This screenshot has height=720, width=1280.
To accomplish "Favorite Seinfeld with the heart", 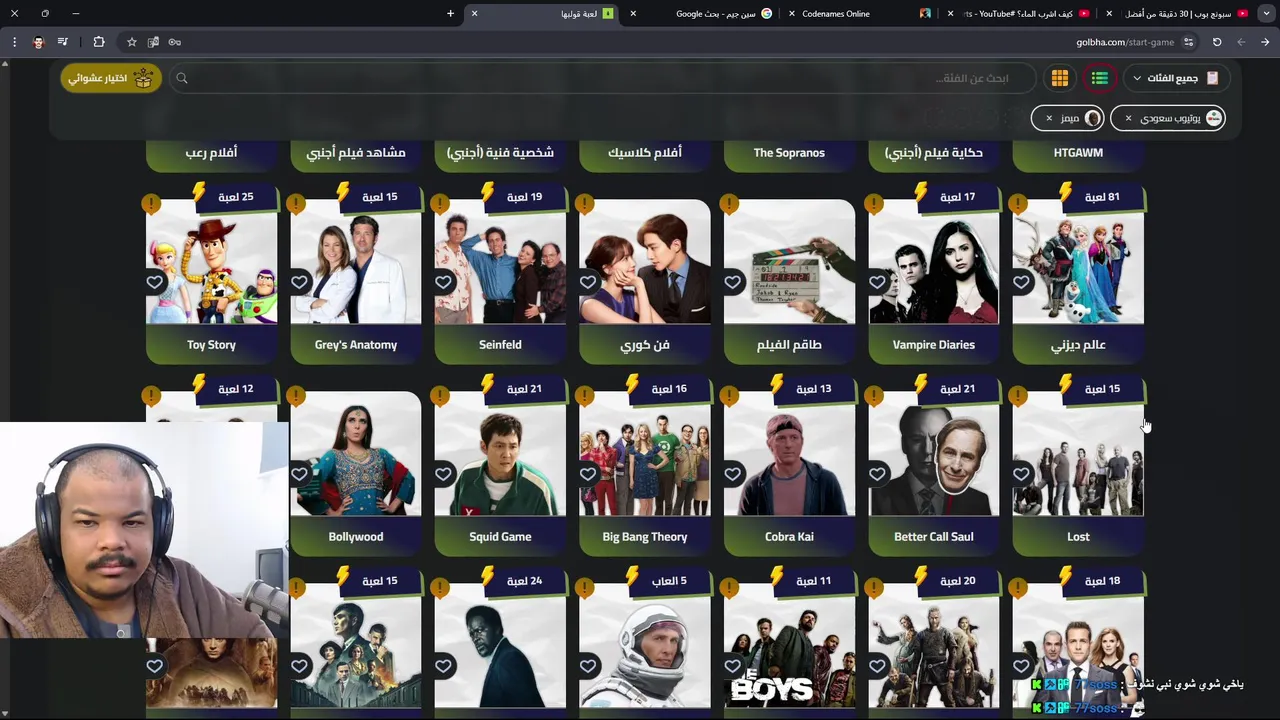I will click(443, 282).
